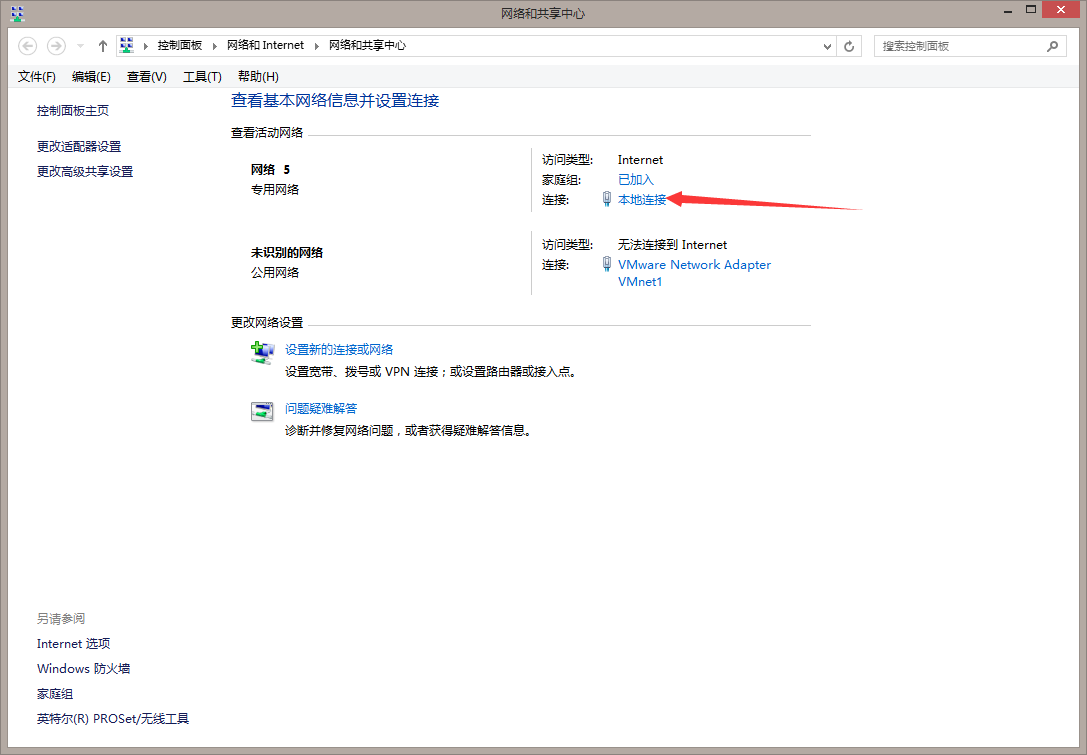The height and width of the screenshot is (755, 1087).
Task: Open Windows 防火墙 from See also
Action: pyautogui.click(x=83, y=669)
